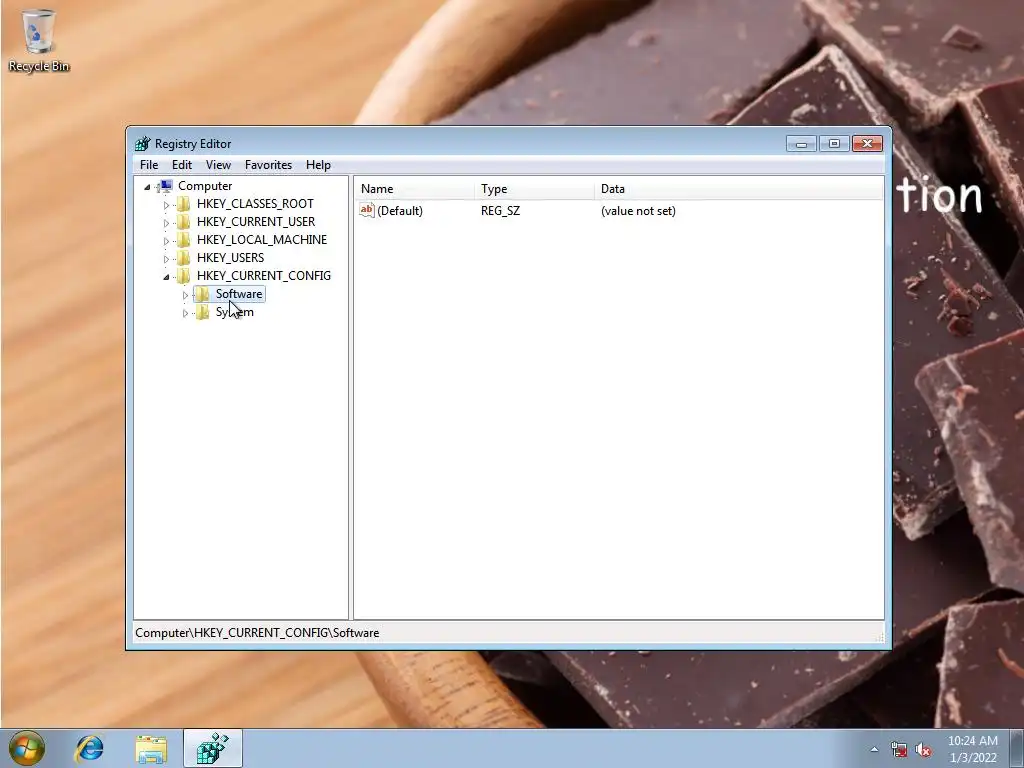Open the Help menu
Screen dimensions: 1024x768
tap(318, 165)
